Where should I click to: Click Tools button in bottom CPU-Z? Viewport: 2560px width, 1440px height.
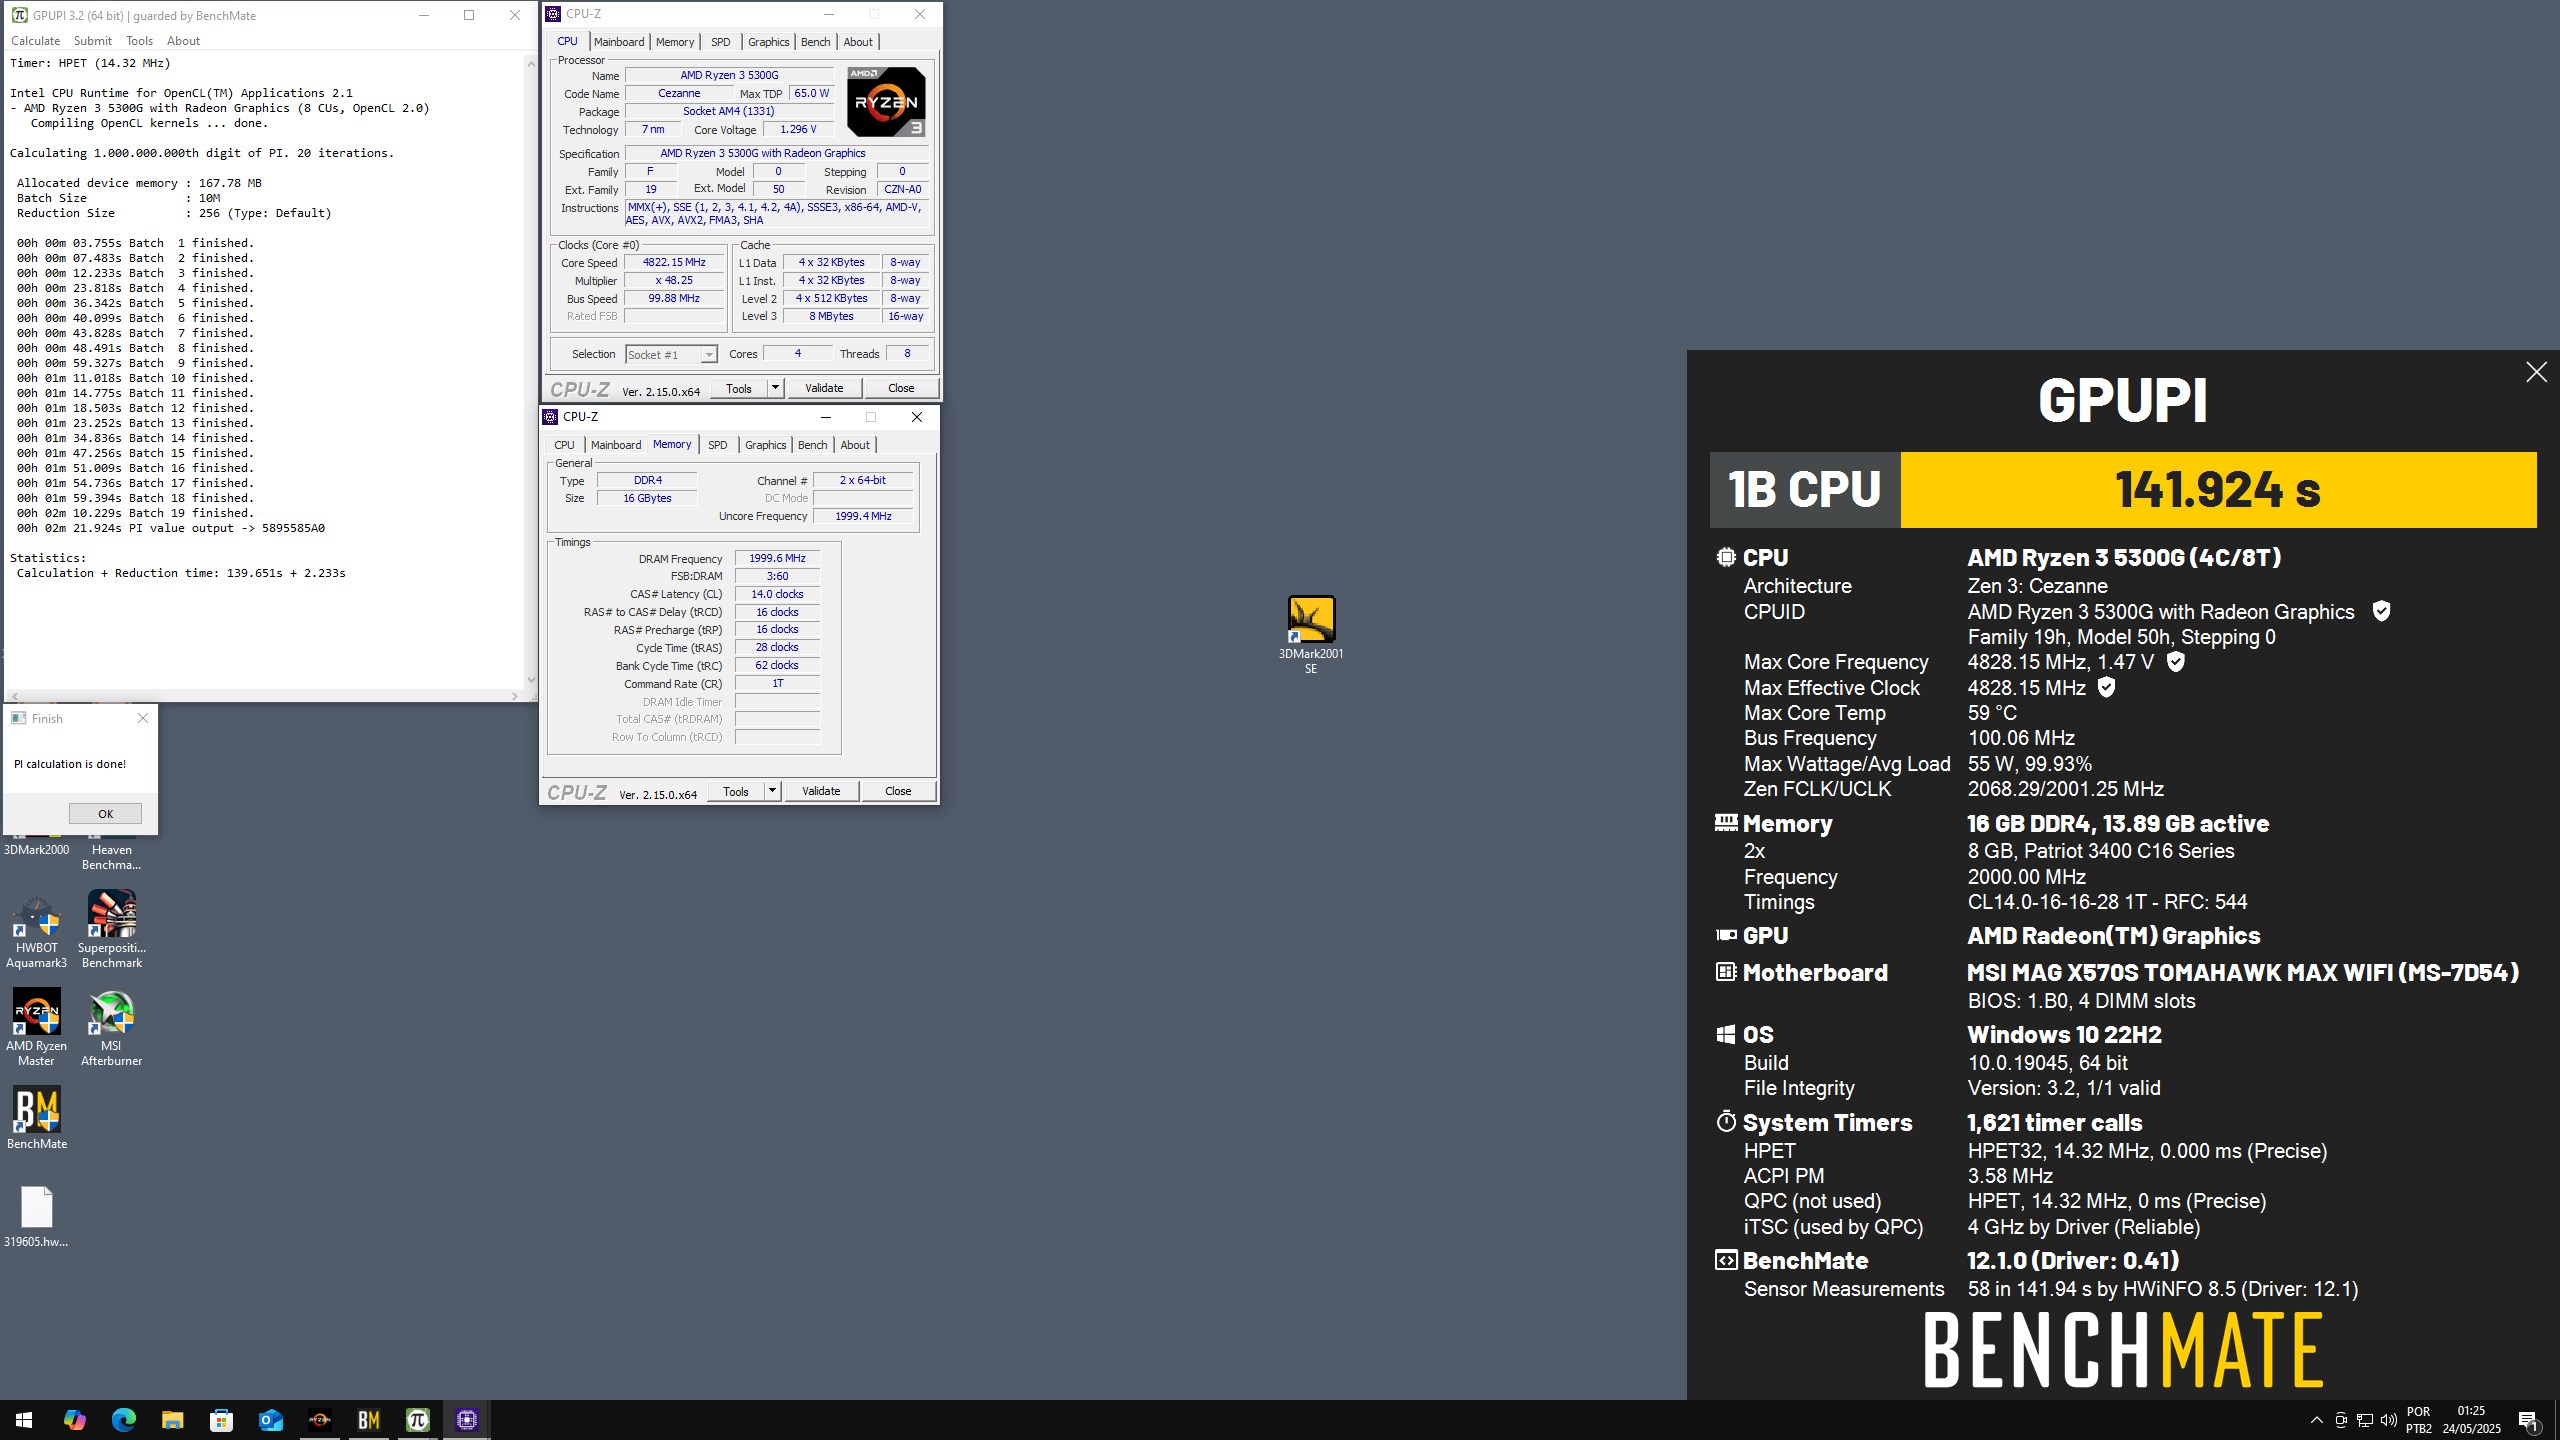pyautogui.click(x=736, y=791)
